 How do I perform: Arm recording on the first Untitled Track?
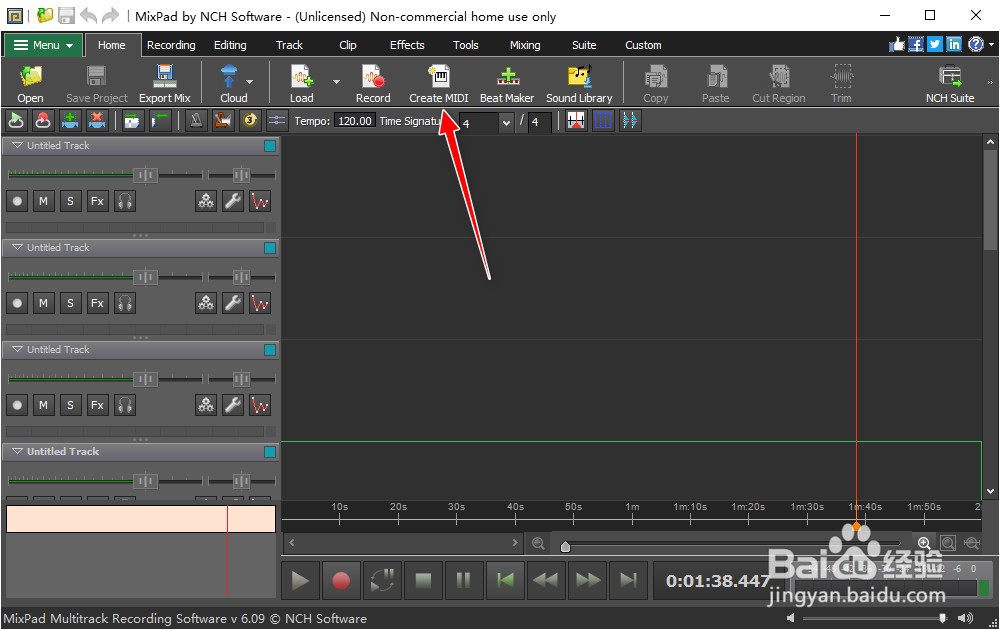click(x=17, y=201)
